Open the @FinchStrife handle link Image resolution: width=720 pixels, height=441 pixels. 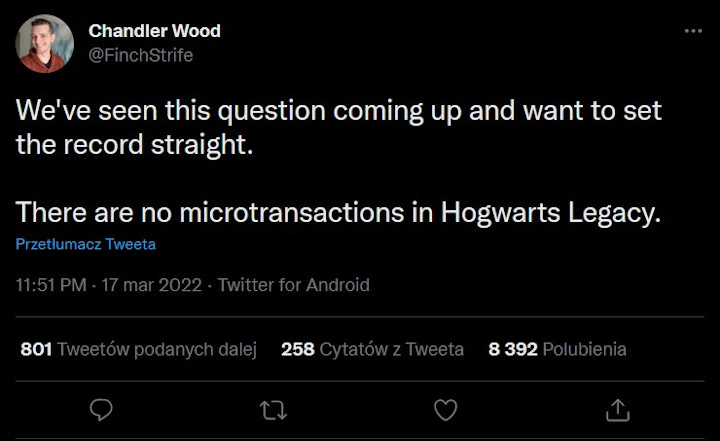coord(140,55)
